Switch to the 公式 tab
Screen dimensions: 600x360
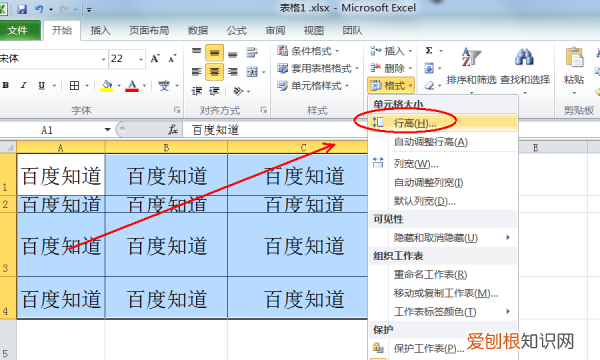point(236,31)
